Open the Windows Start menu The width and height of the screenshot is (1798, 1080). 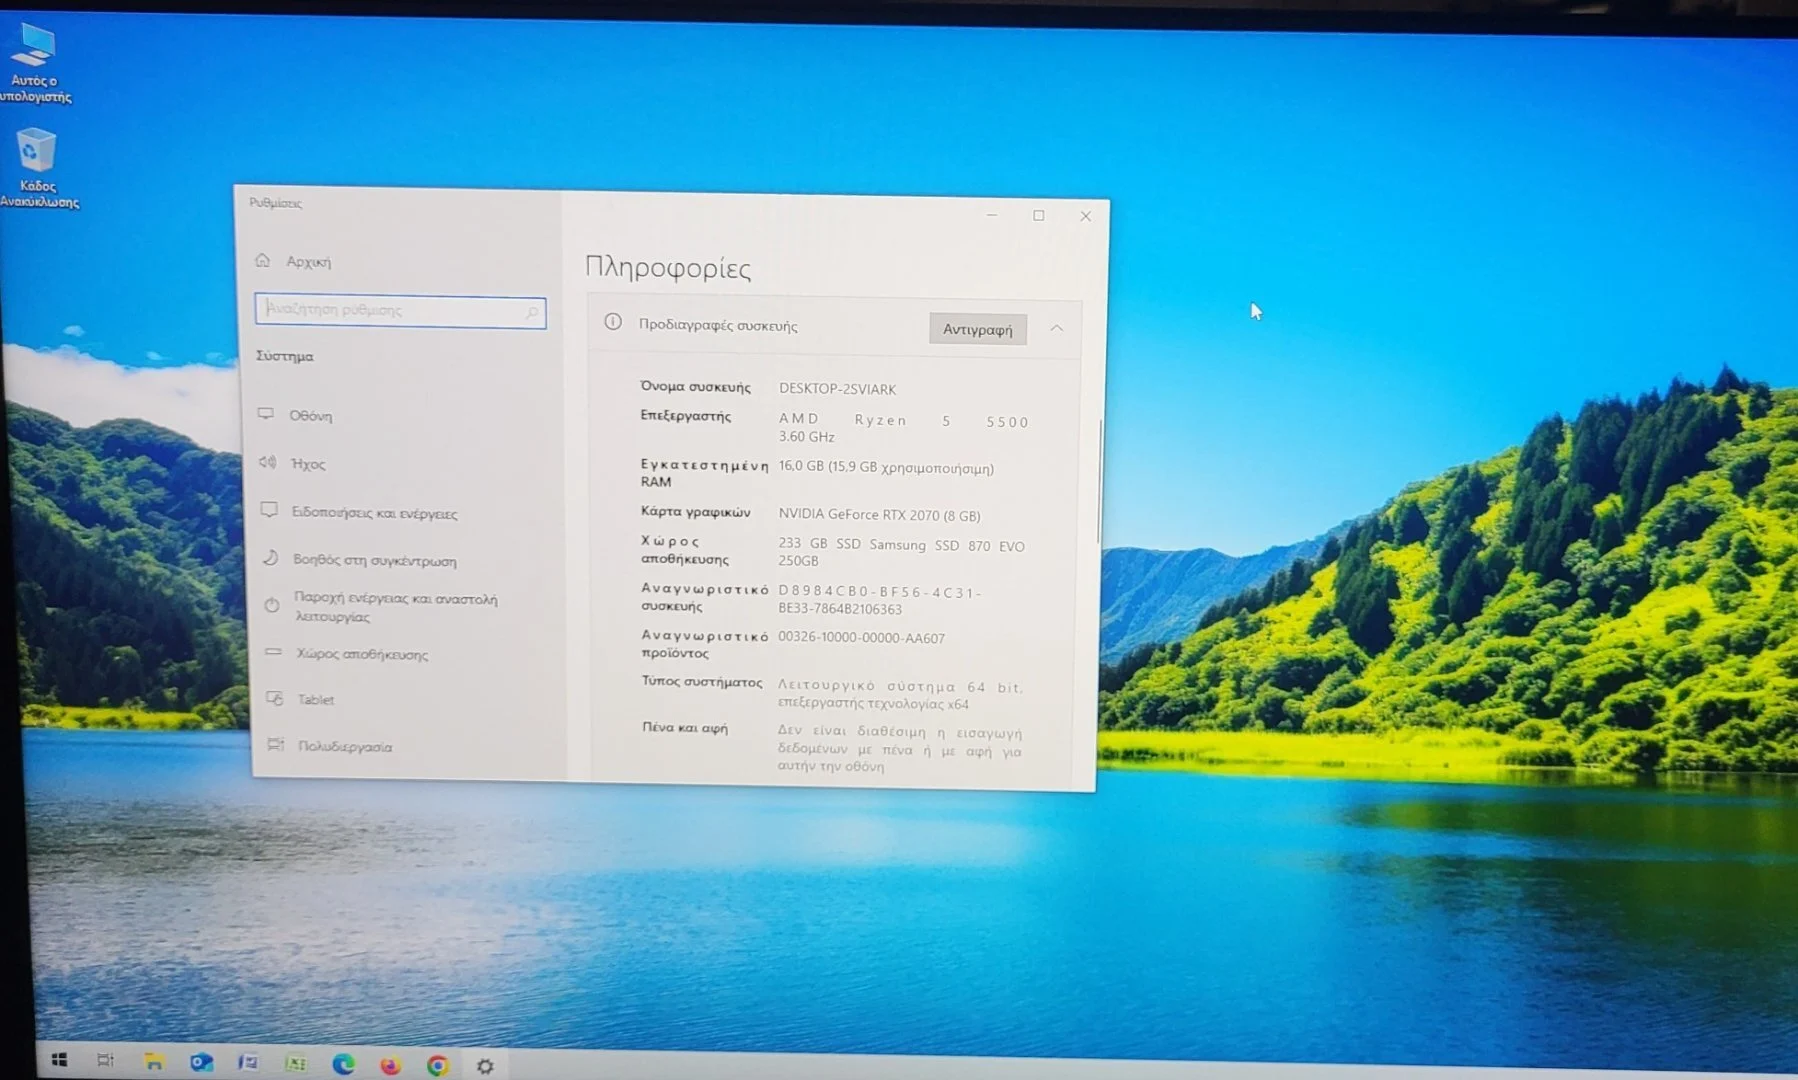59,1060
